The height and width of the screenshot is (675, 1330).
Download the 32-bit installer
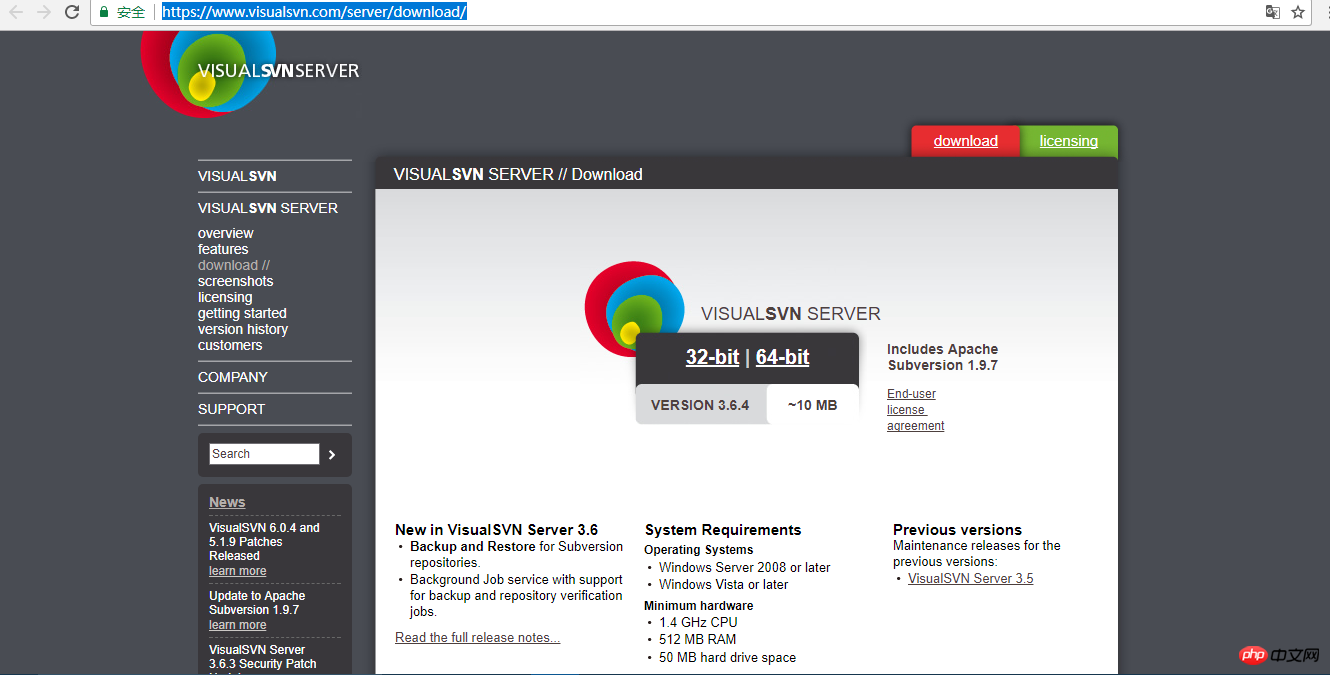pos(712,357)
